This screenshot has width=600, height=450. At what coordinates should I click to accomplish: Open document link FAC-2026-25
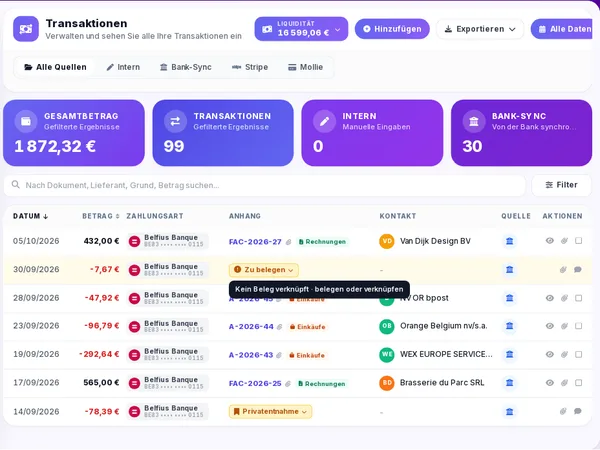[x=255, y=383]
